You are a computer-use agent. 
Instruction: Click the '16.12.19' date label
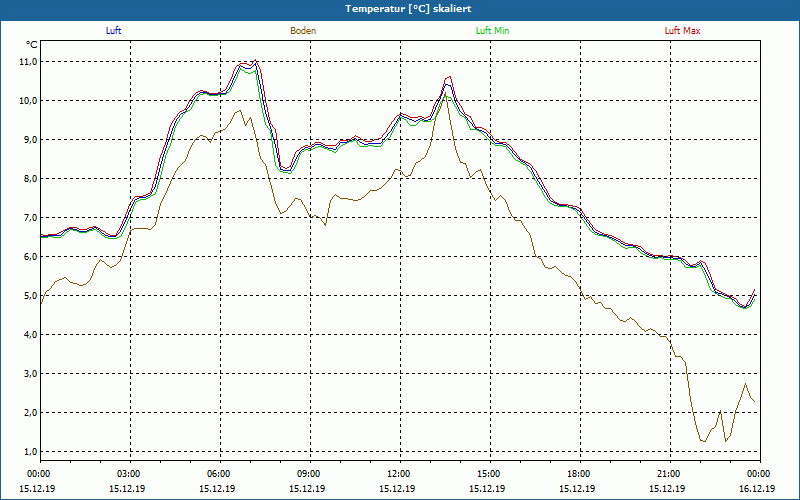(x=757, y=488)
